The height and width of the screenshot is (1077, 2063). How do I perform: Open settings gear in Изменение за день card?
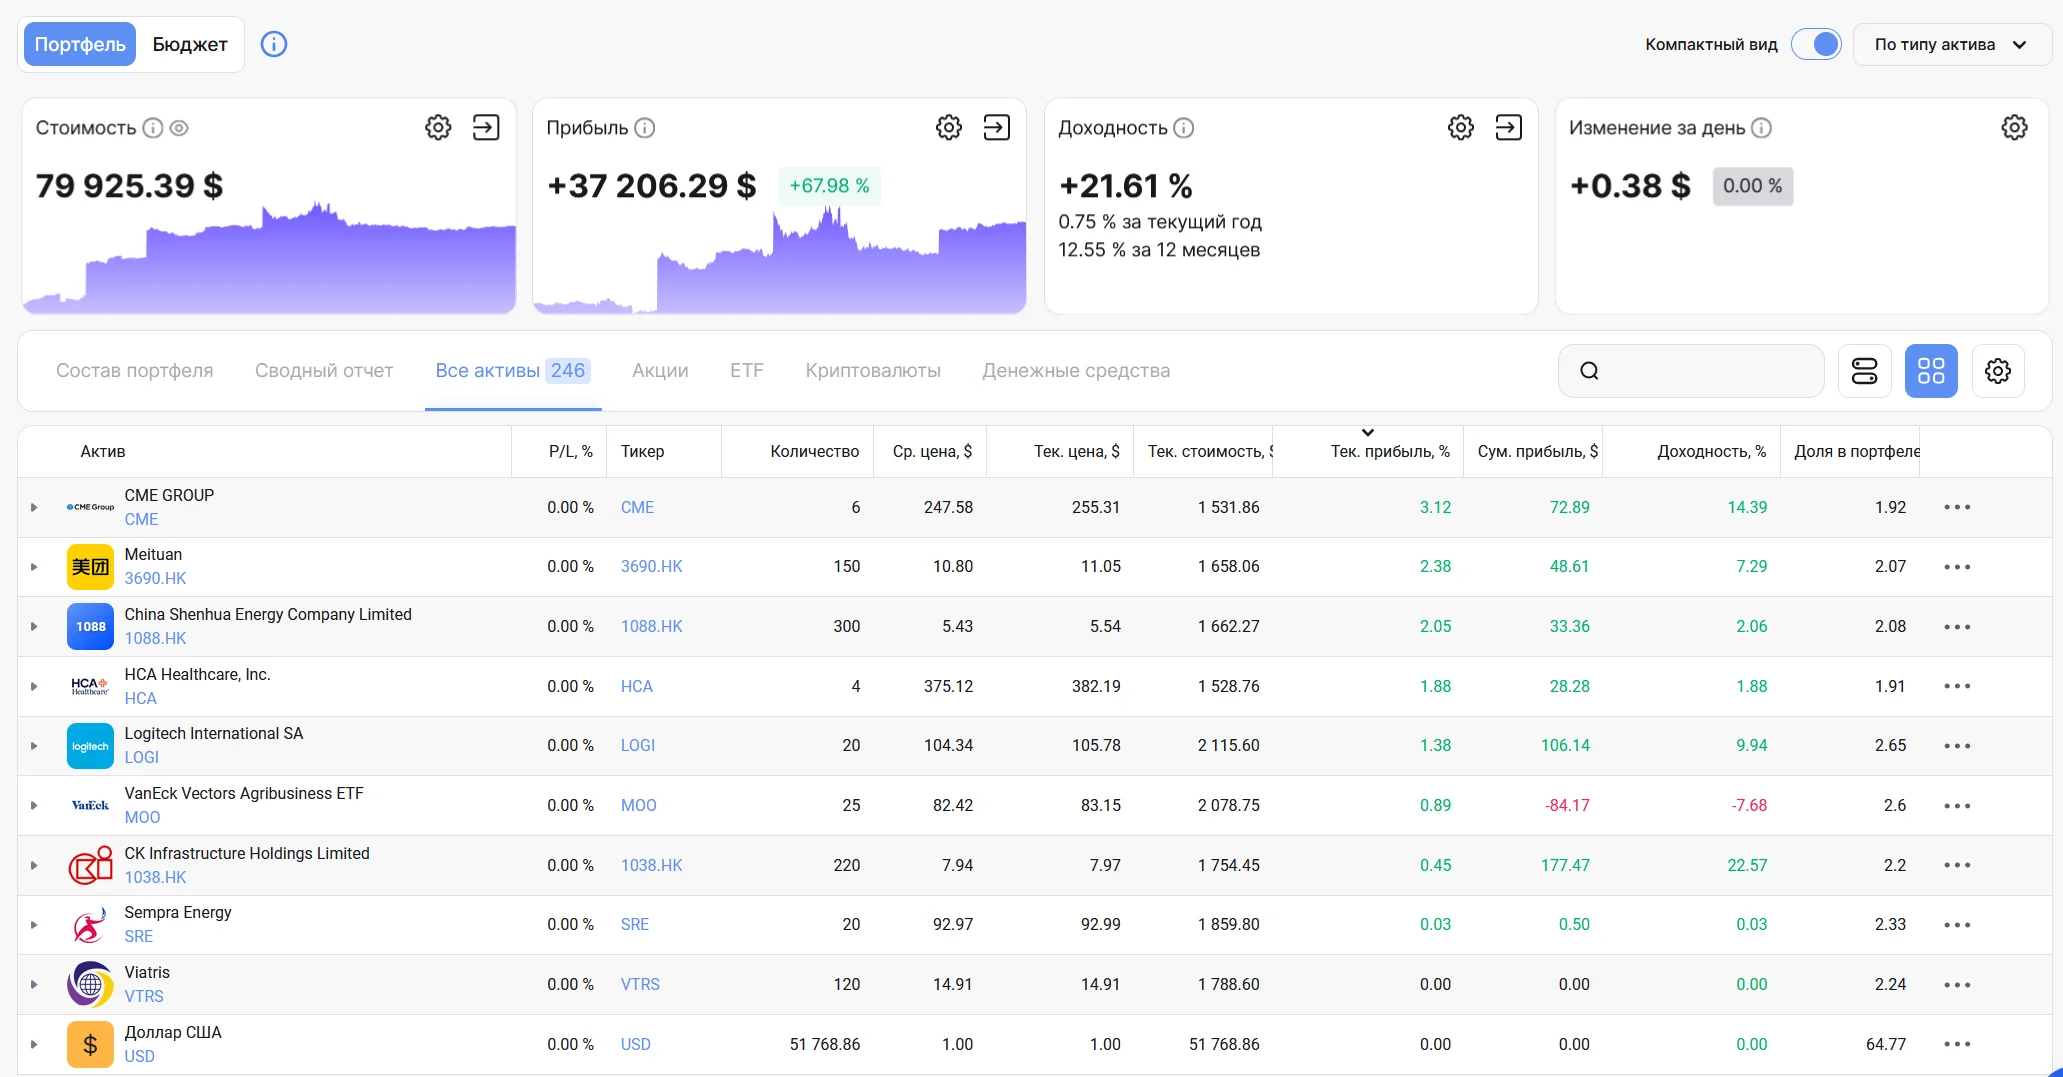click(x=2015, y=128)
